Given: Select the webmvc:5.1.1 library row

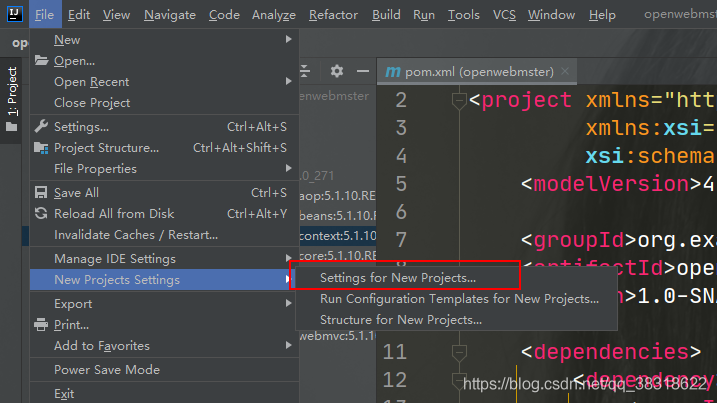Looking at the screenshot, I should pos(337,336).
